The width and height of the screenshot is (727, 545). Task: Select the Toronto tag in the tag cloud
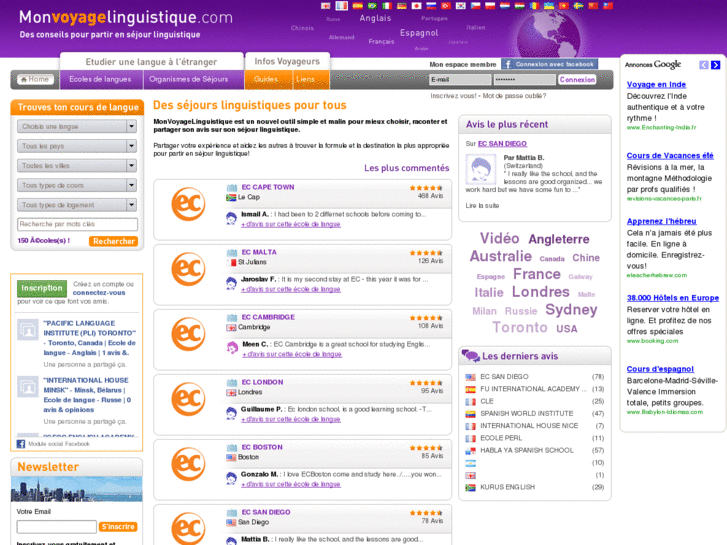click(520, 327)
